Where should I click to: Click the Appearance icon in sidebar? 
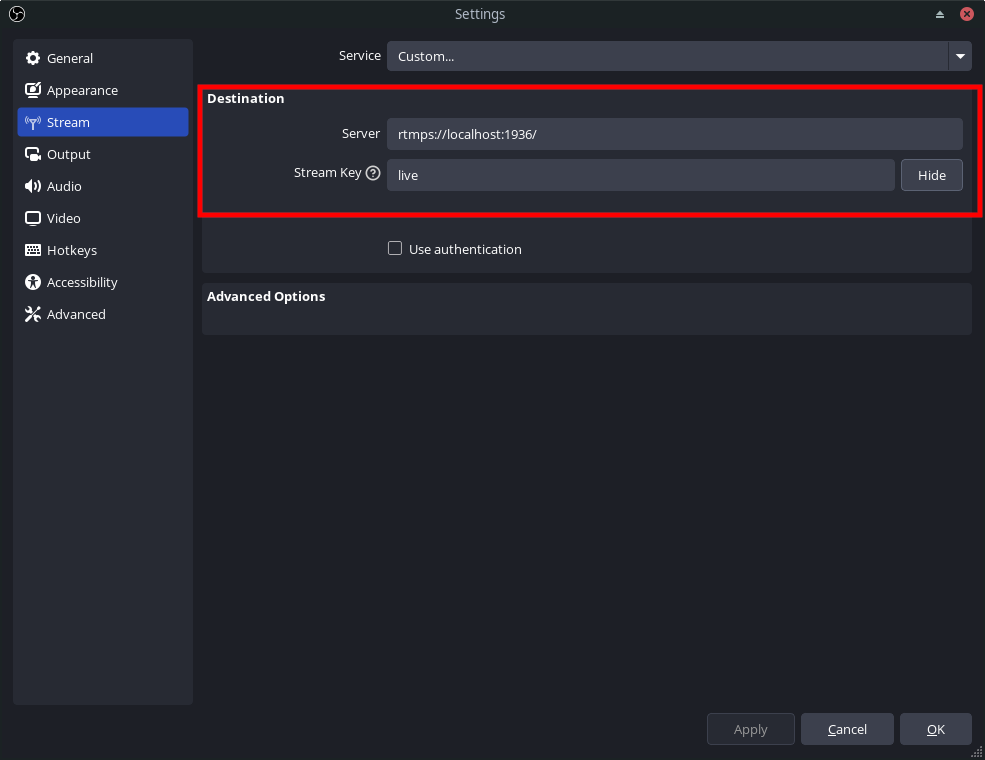[33, 90]
